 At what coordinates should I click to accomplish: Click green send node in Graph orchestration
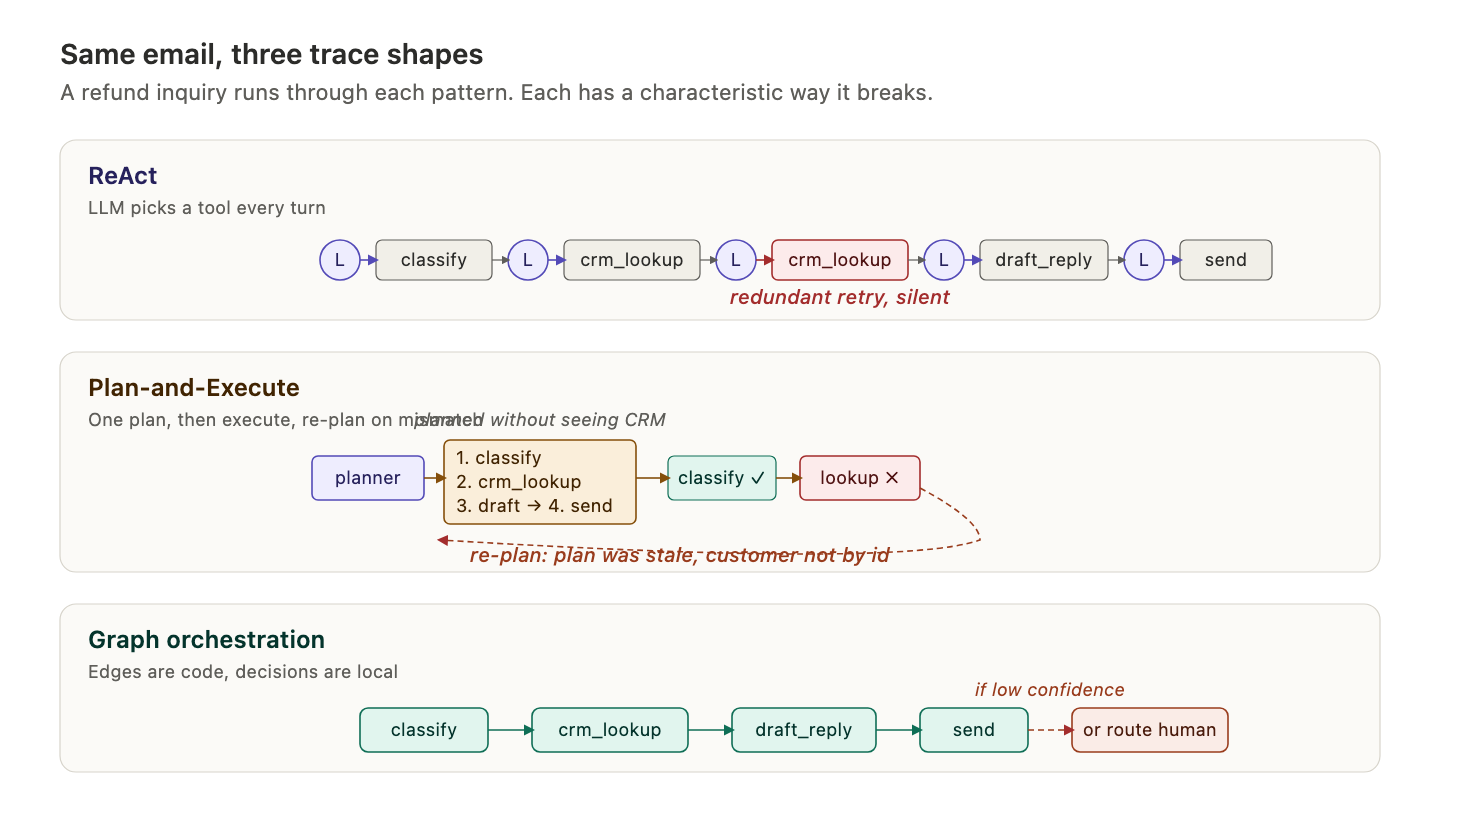[973, 730]
